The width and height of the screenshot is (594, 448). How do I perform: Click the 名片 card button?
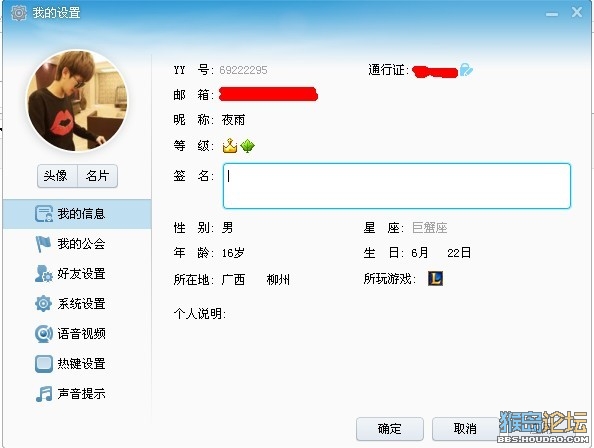click(98, 176)
